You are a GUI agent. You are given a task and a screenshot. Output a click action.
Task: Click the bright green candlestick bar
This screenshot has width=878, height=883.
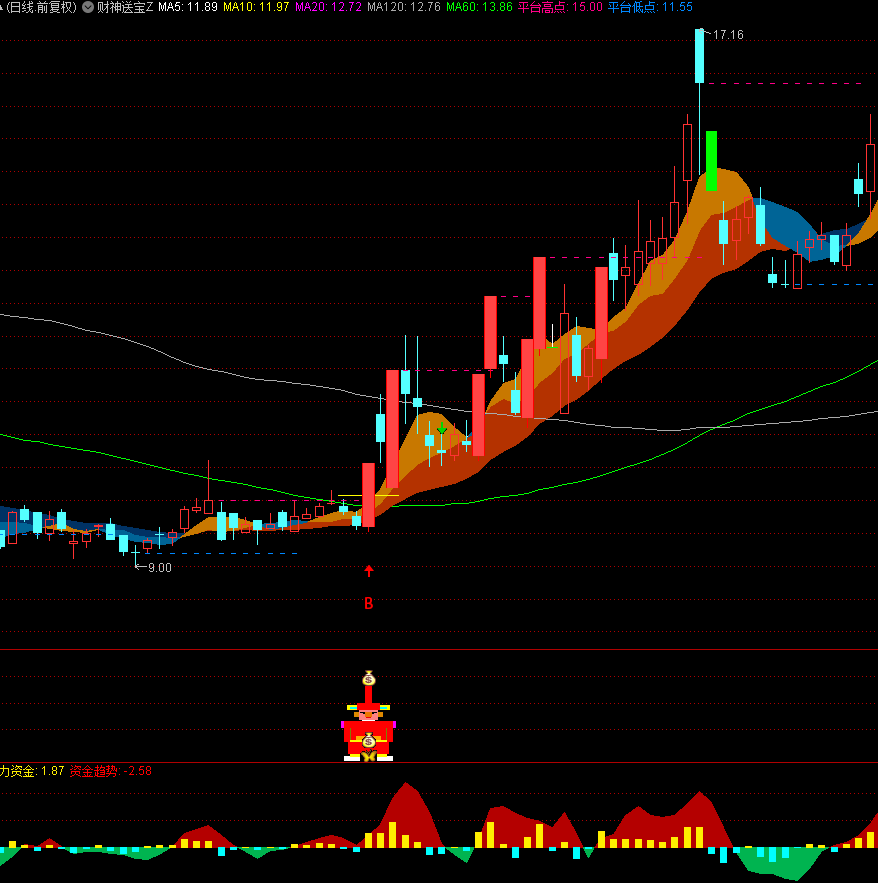(x=711, y=160)
